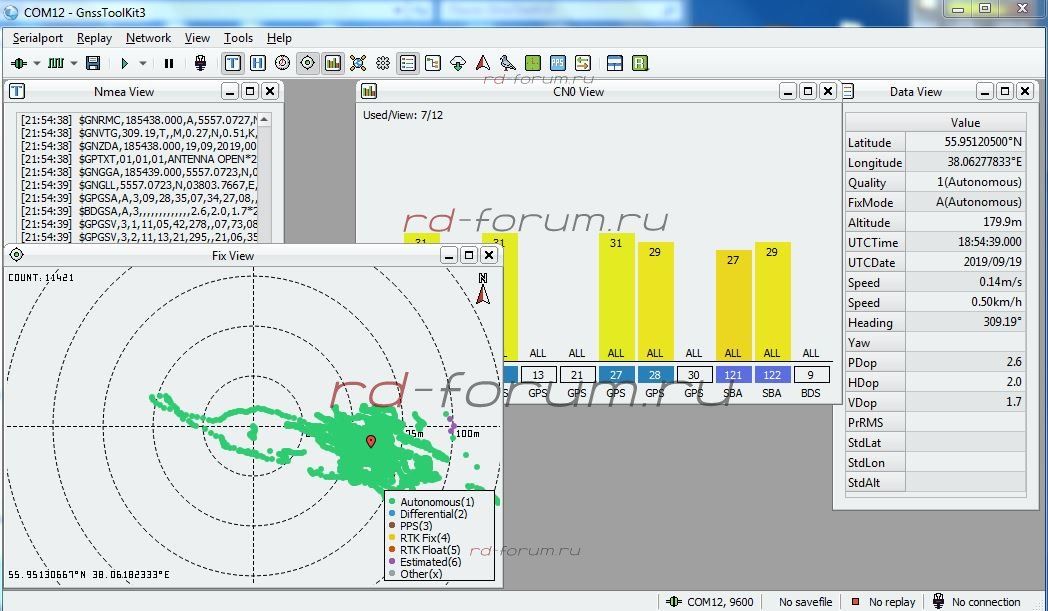Screen dimensions: 1048x611
Task: Open dropdown arrow beside the baud rate icon
Action: click(x=72, y=63)
